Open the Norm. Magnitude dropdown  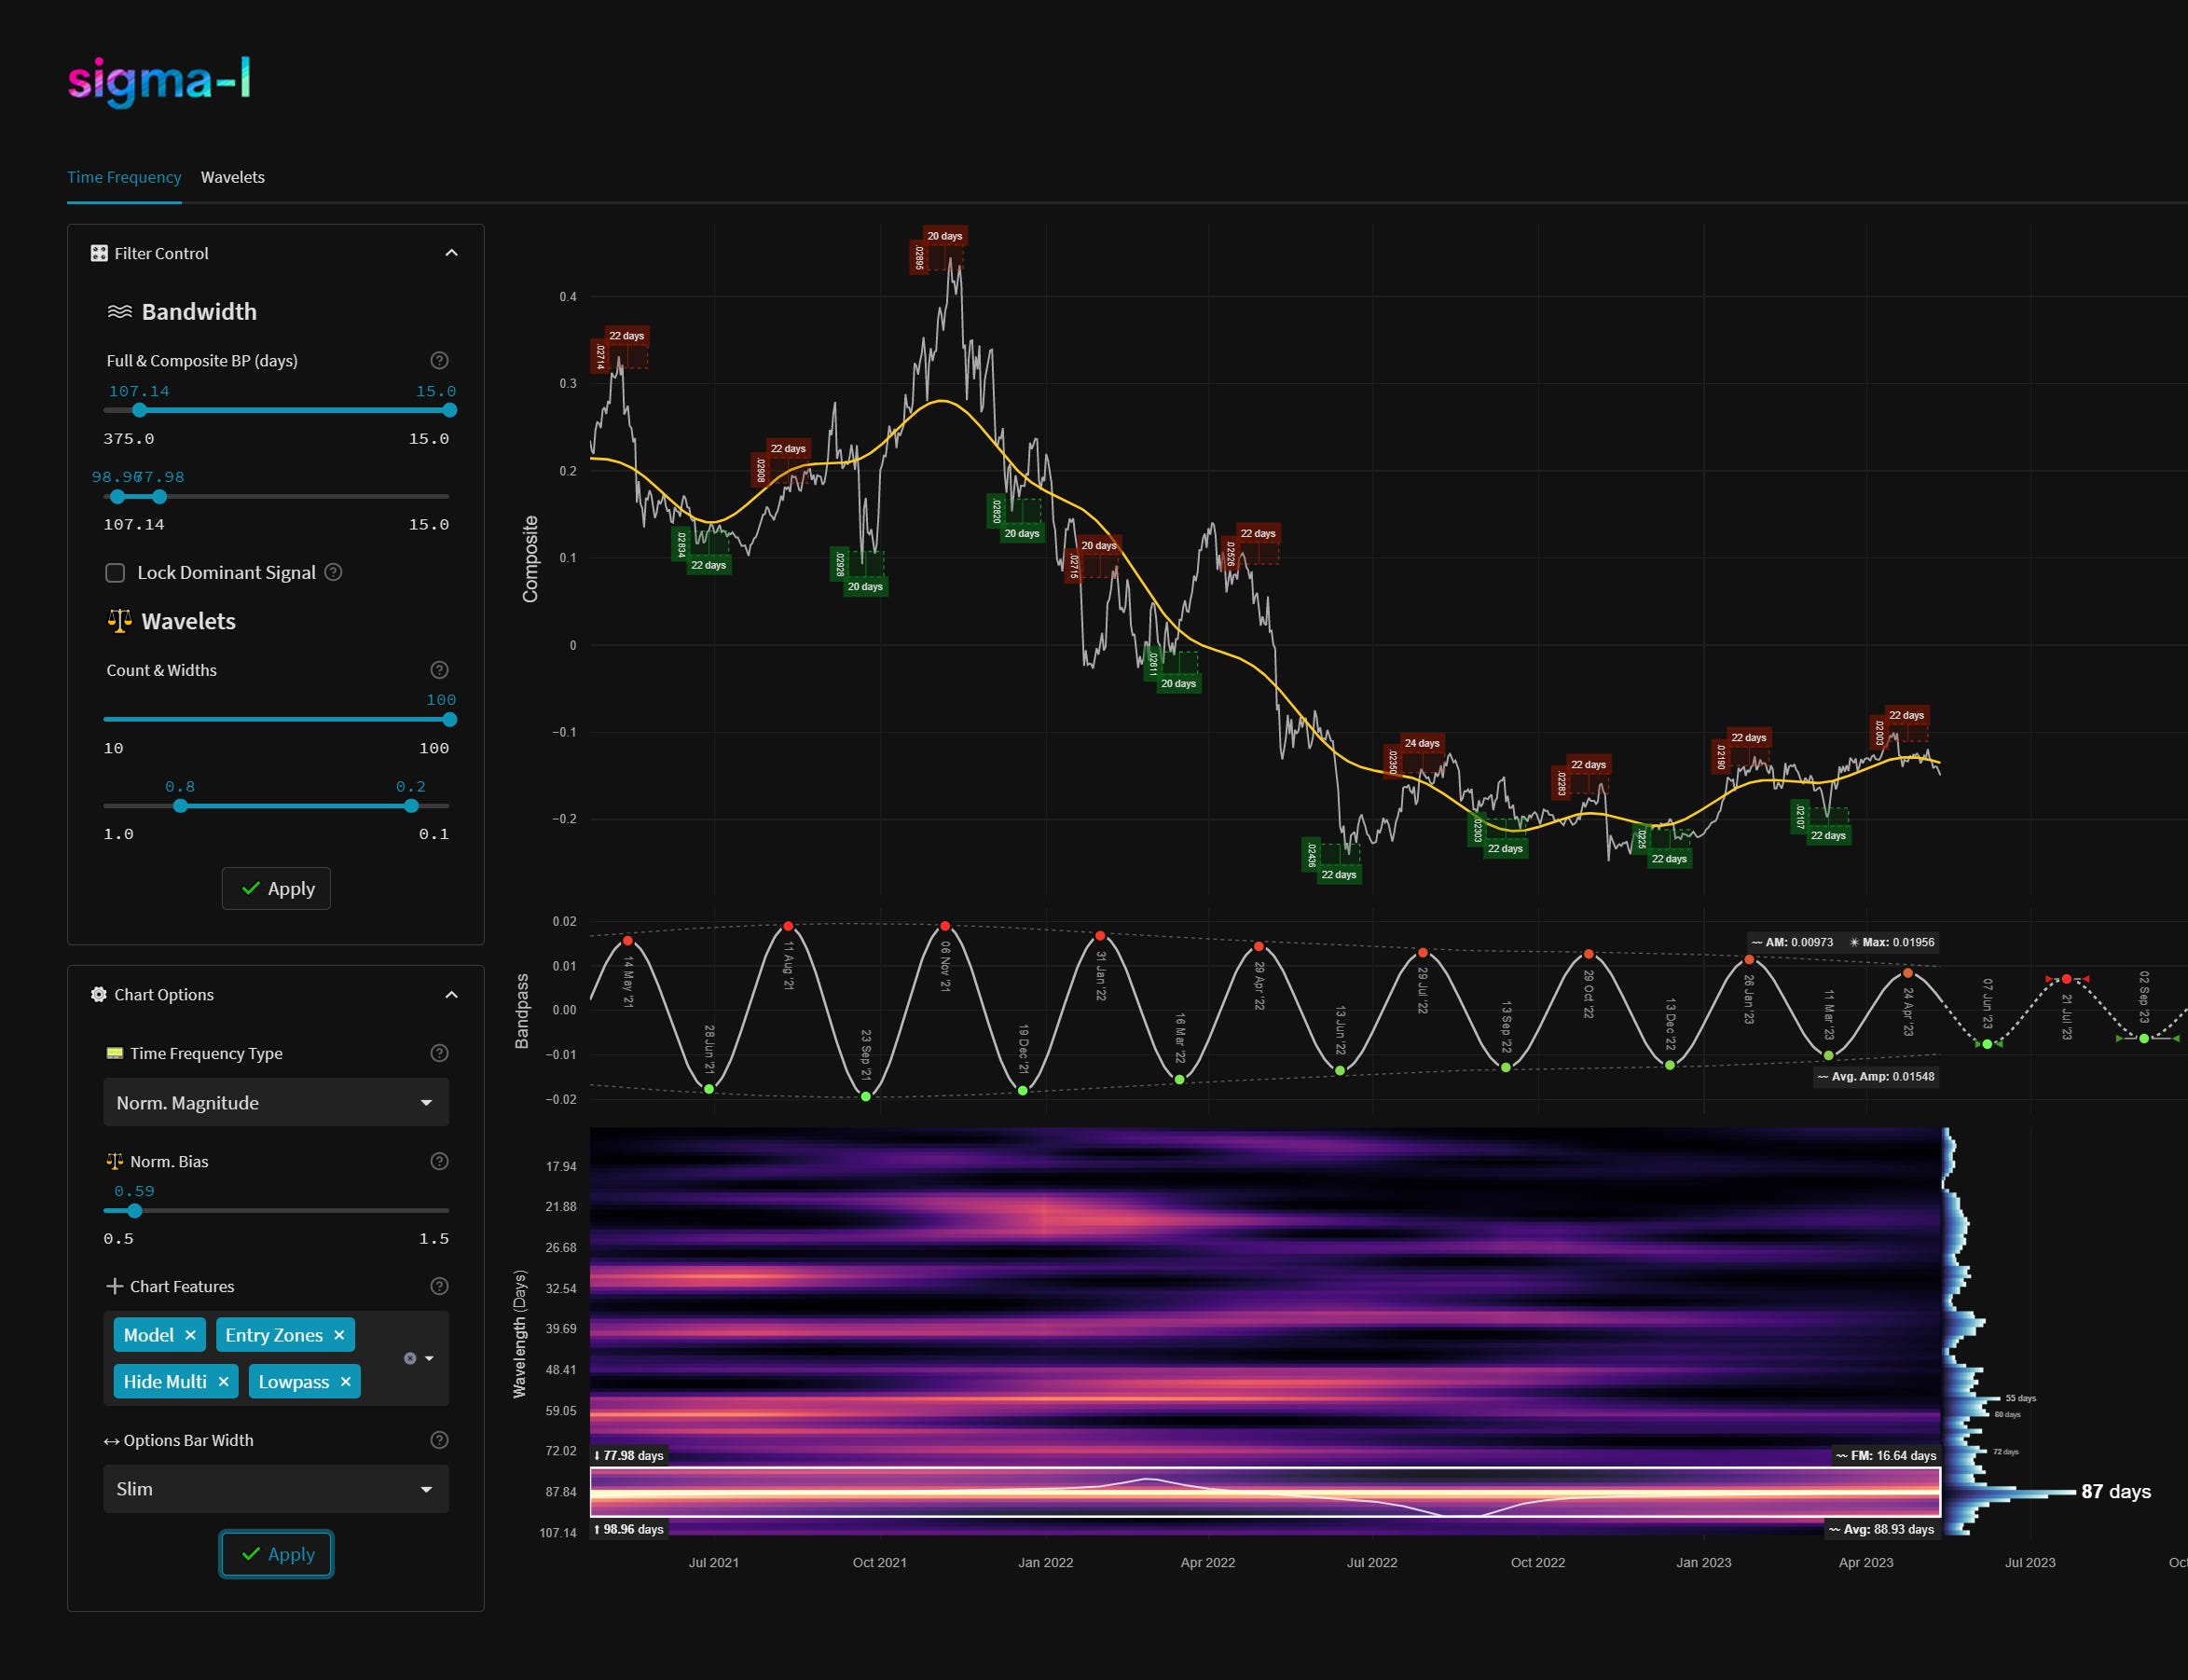tap(276, 1102)
